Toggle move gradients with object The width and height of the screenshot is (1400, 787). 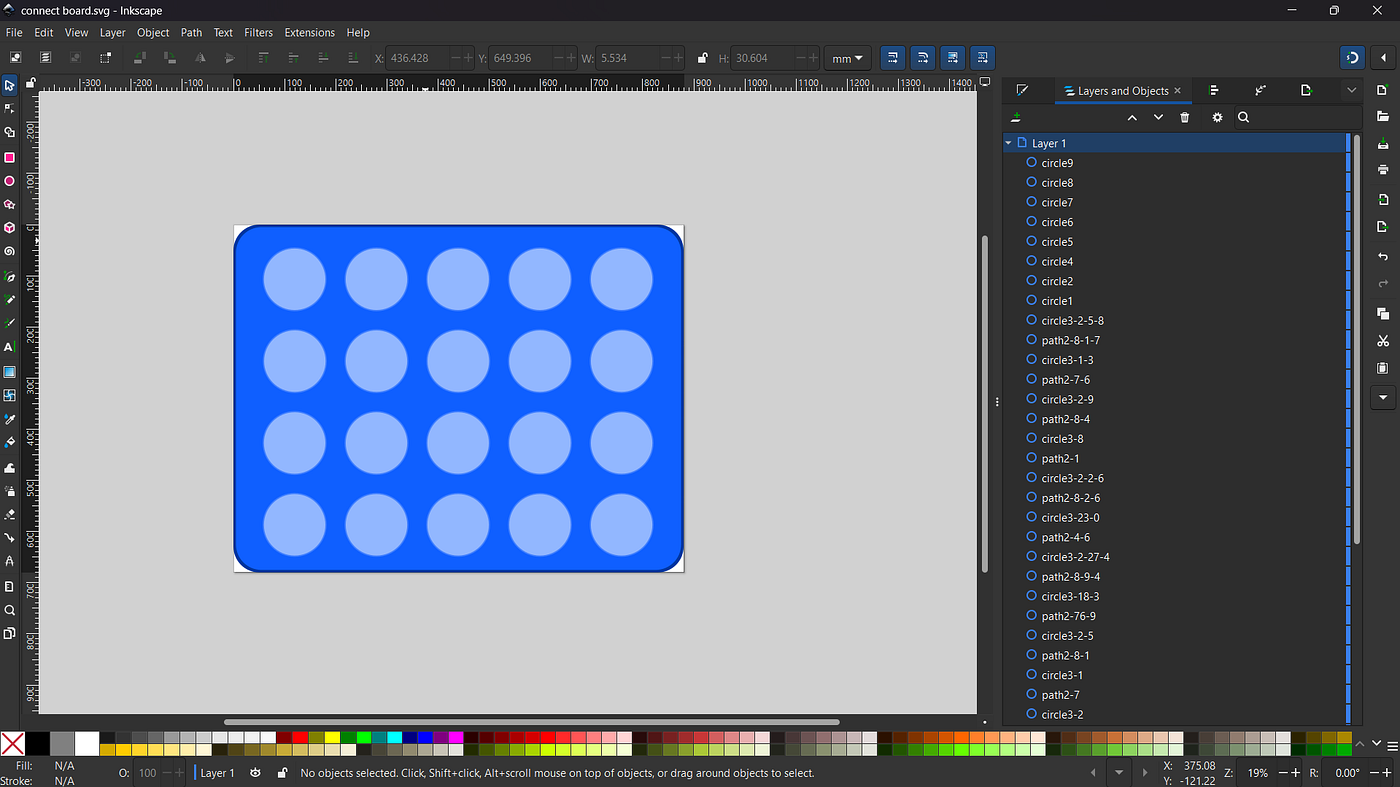click(953, 58)
